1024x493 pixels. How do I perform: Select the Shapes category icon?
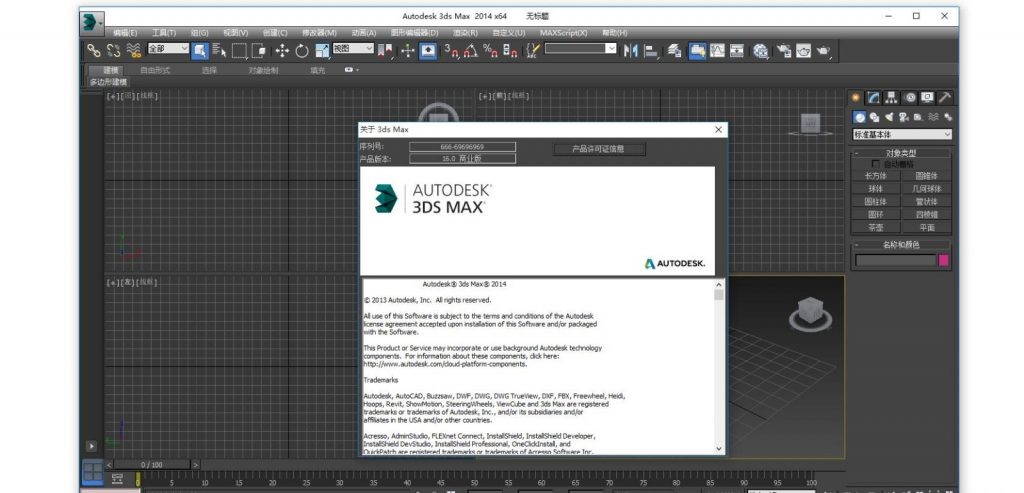(x=874, y=118)
